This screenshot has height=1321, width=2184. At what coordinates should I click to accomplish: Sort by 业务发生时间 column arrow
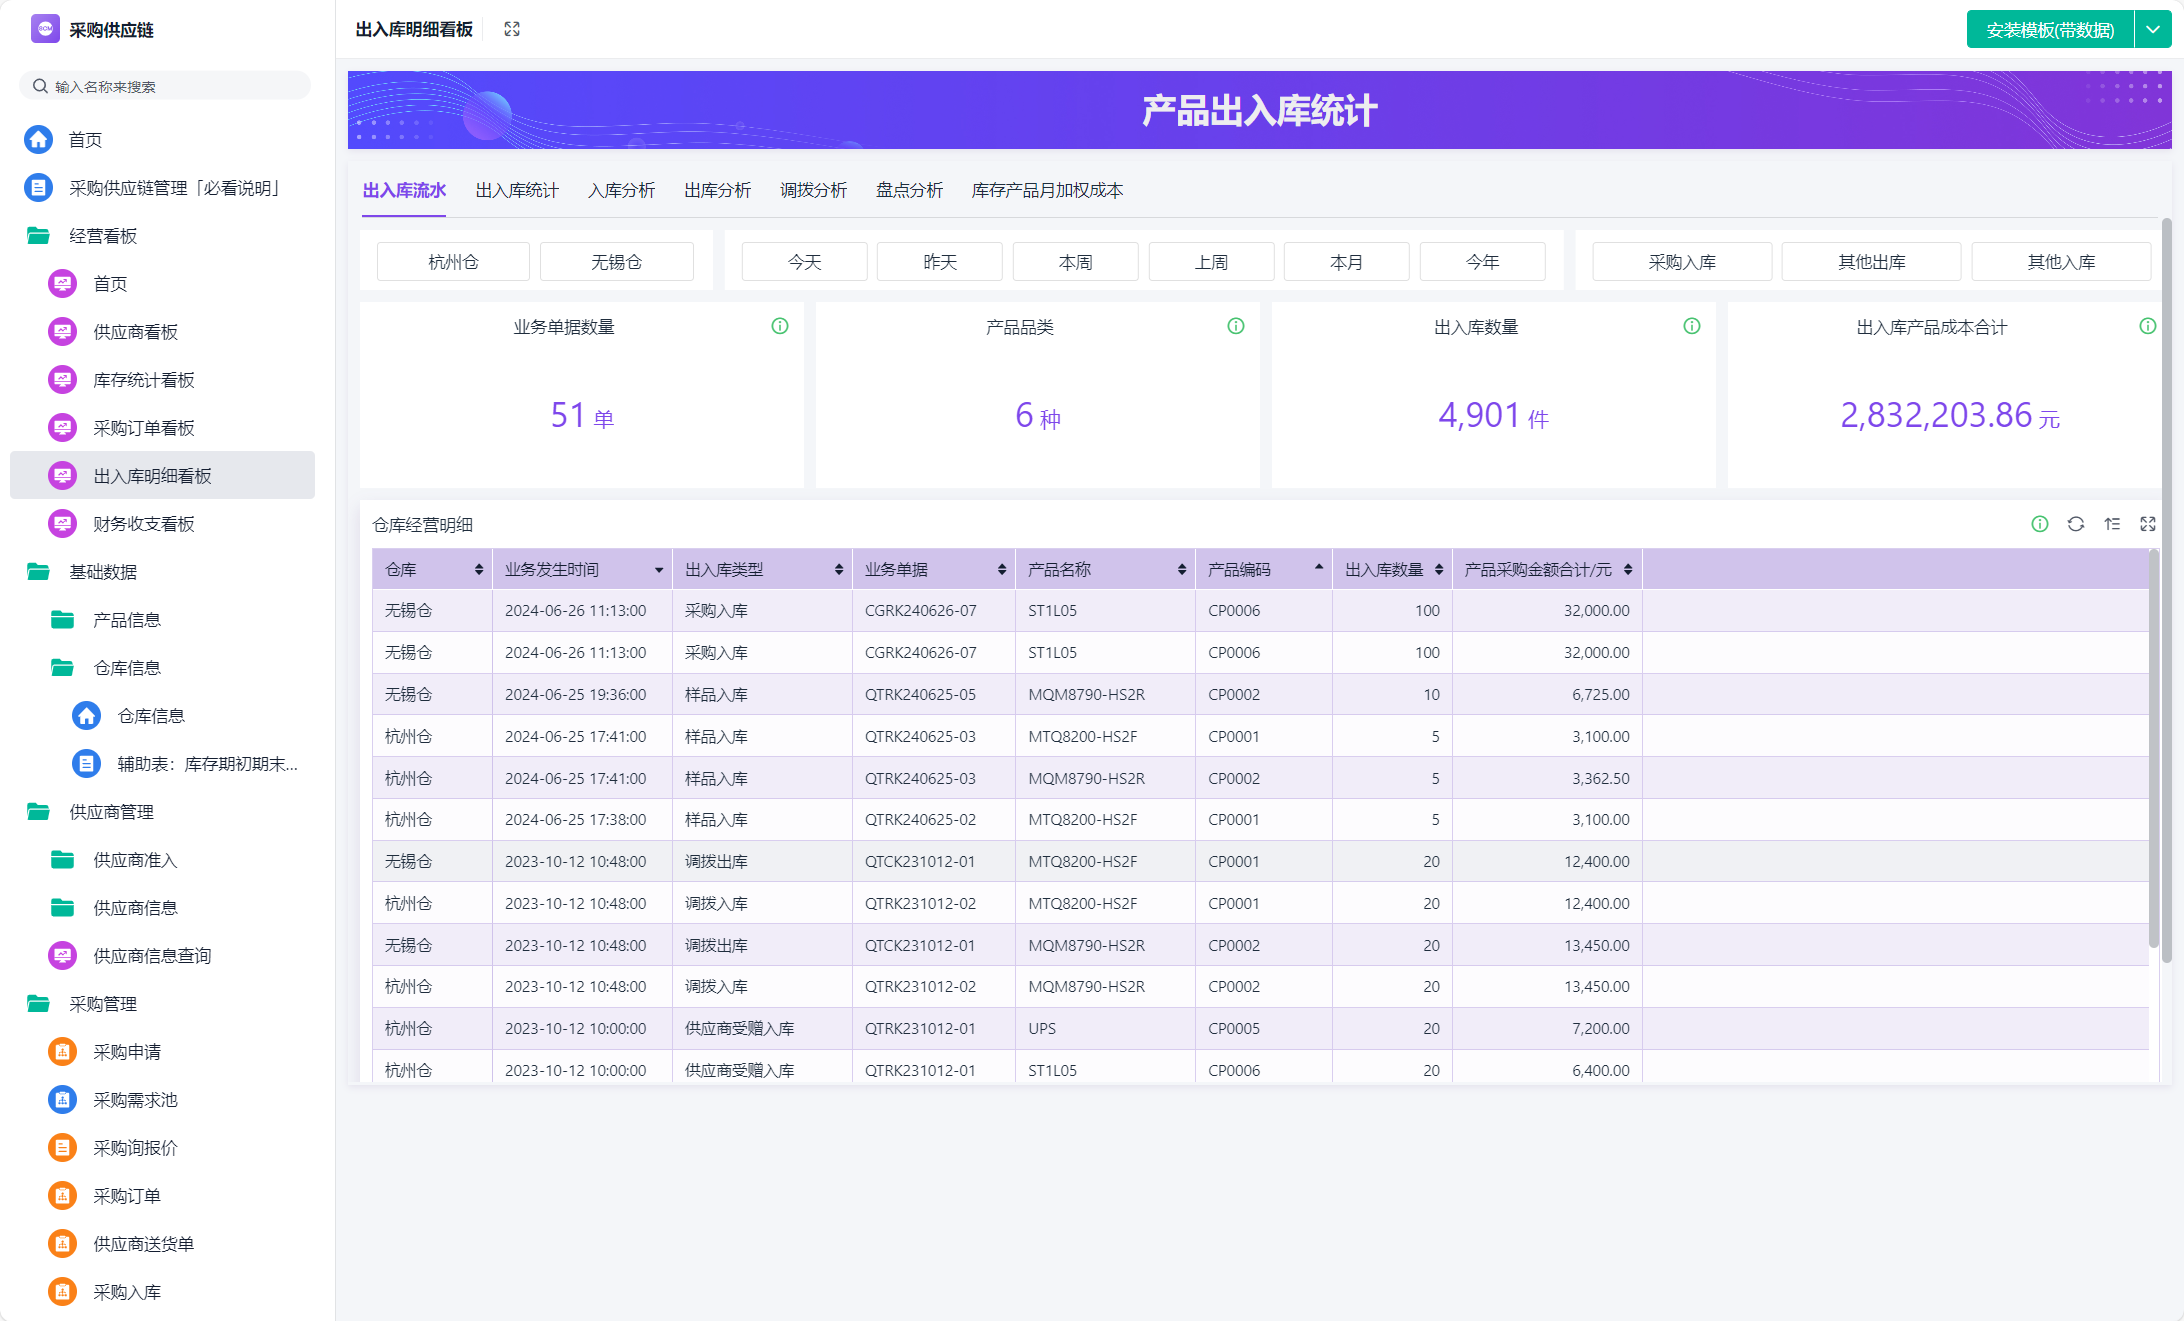click(x=659, y=570)
